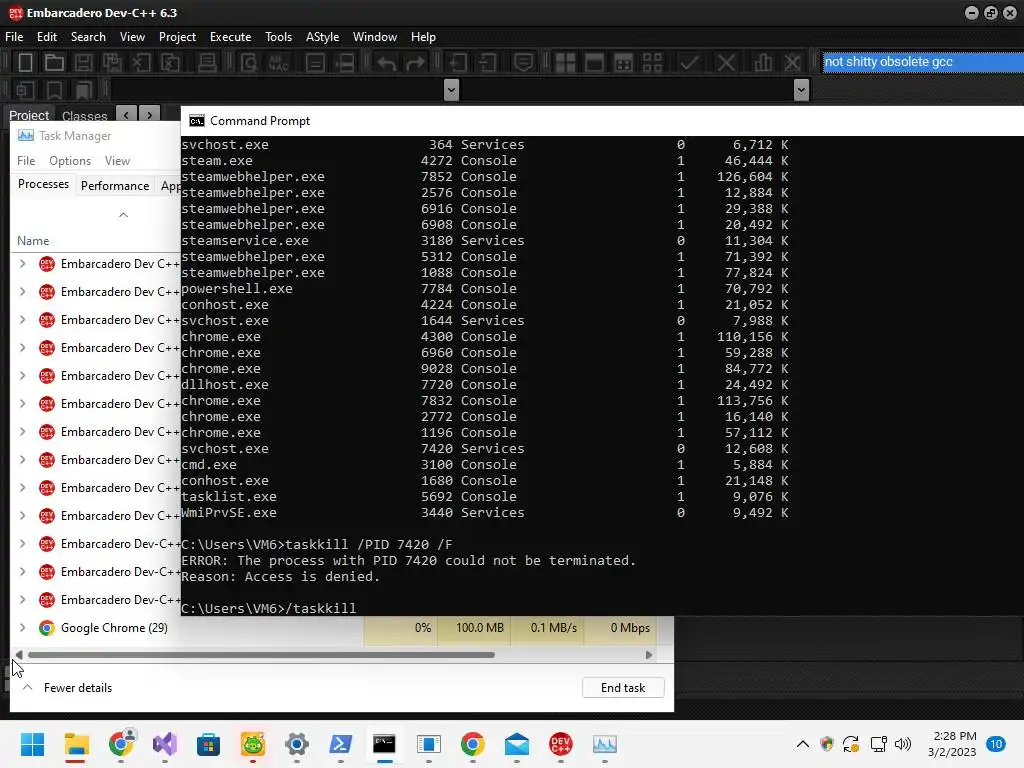
Task: Show hidden tray icons chevron
Action: coord(803,744)
